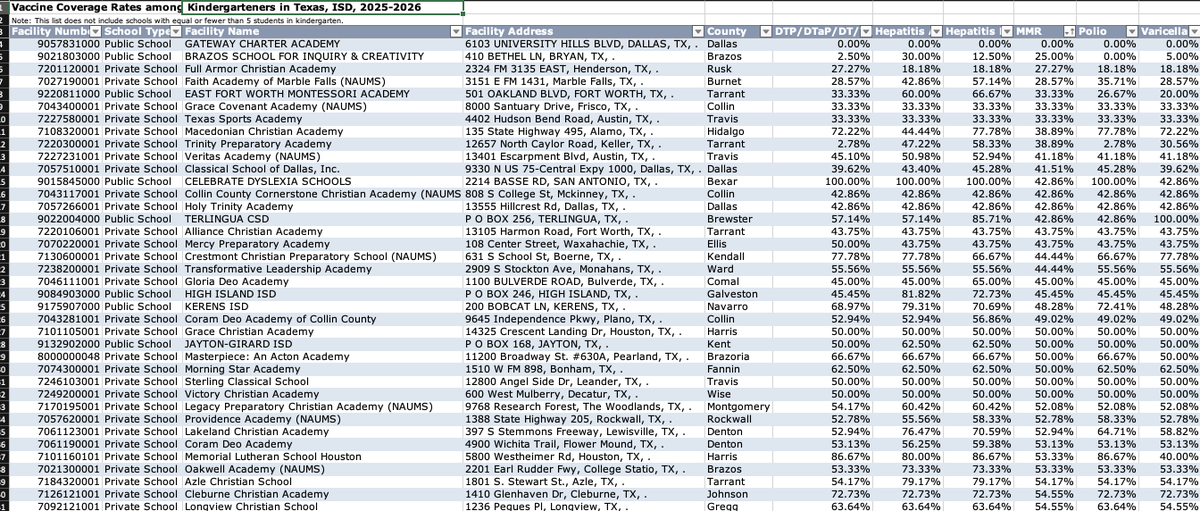Select address 2214 BASSE RD, SAN ANTONIO
This screenshot has width=1200, height=511.
[584, 182]
